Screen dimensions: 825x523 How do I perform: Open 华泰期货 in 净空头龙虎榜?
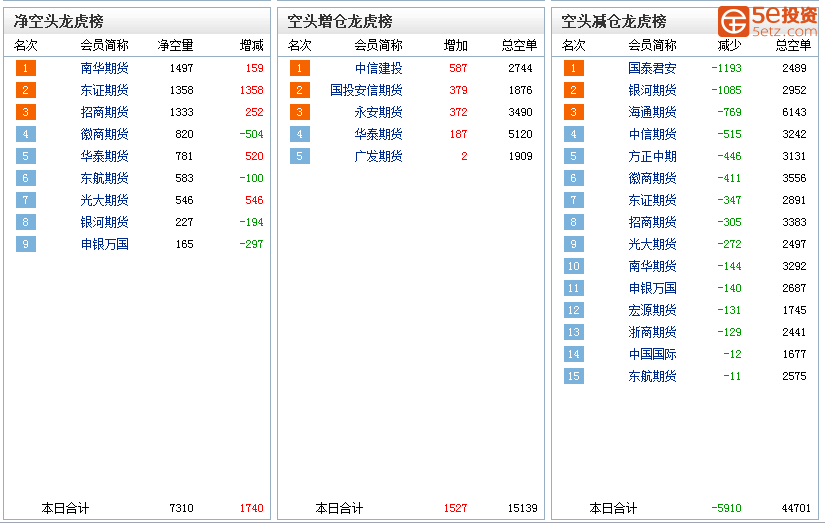coord(104,156)
